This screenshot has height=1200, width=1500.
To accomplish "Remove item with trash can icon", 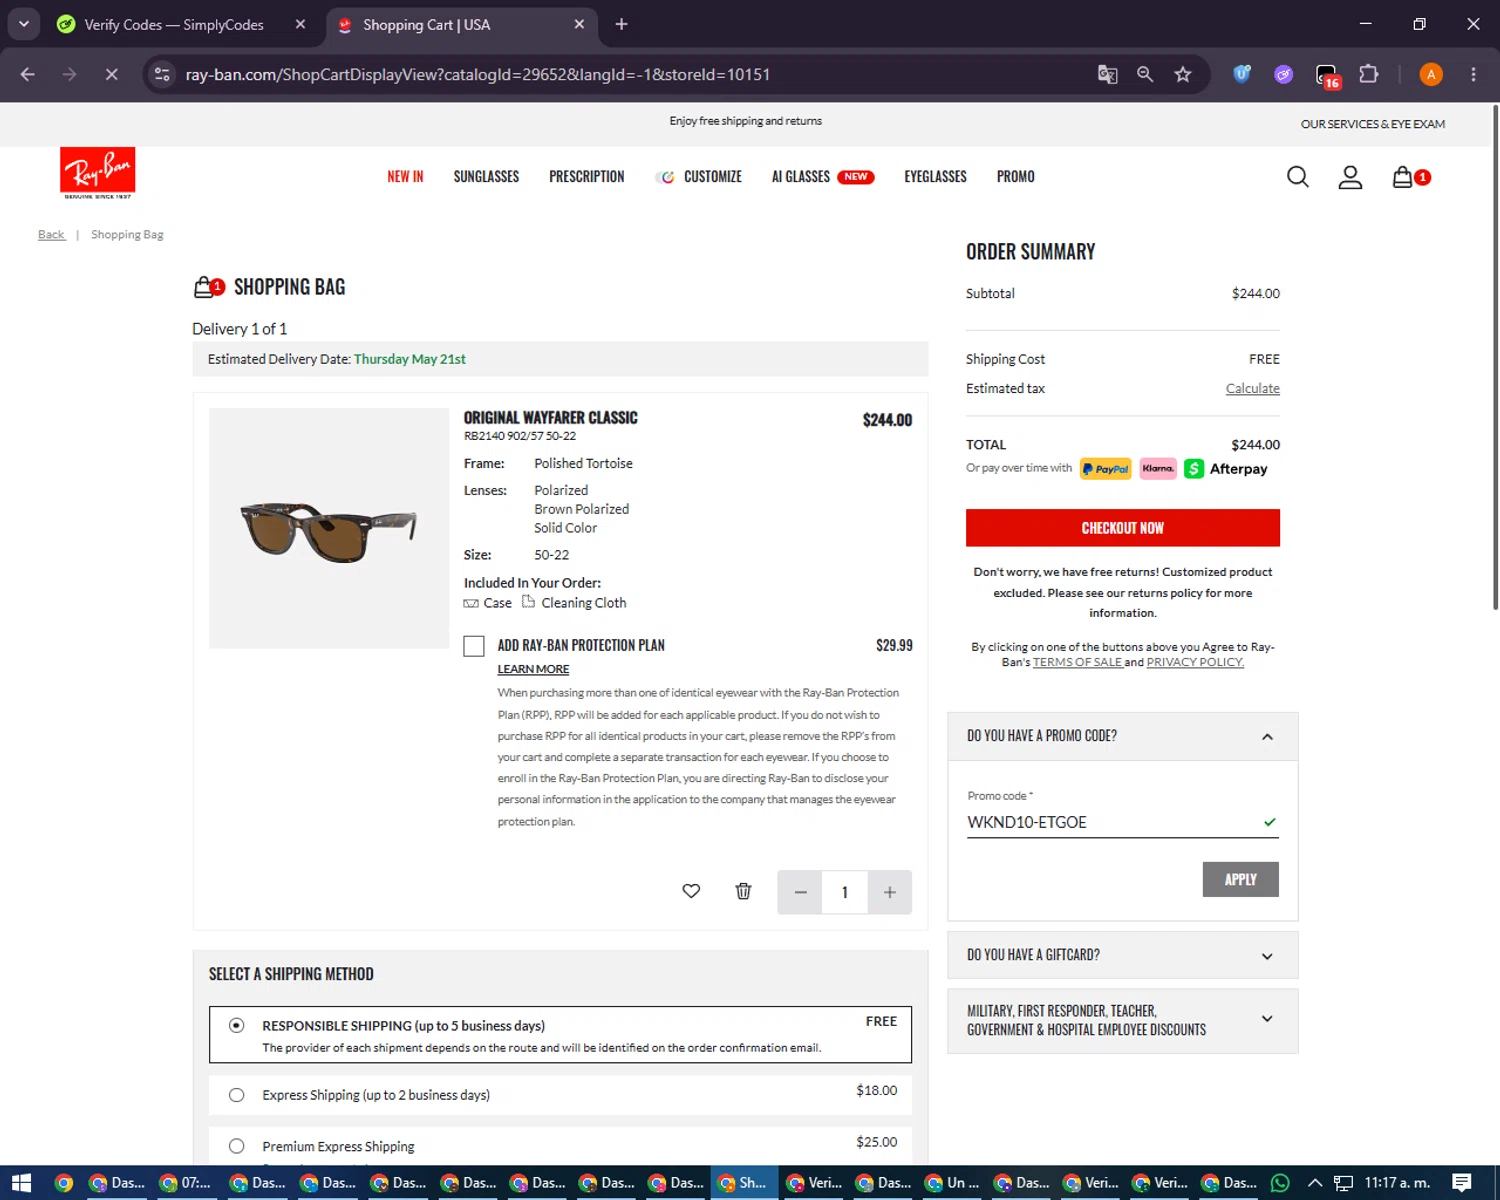I will [743, 891].
